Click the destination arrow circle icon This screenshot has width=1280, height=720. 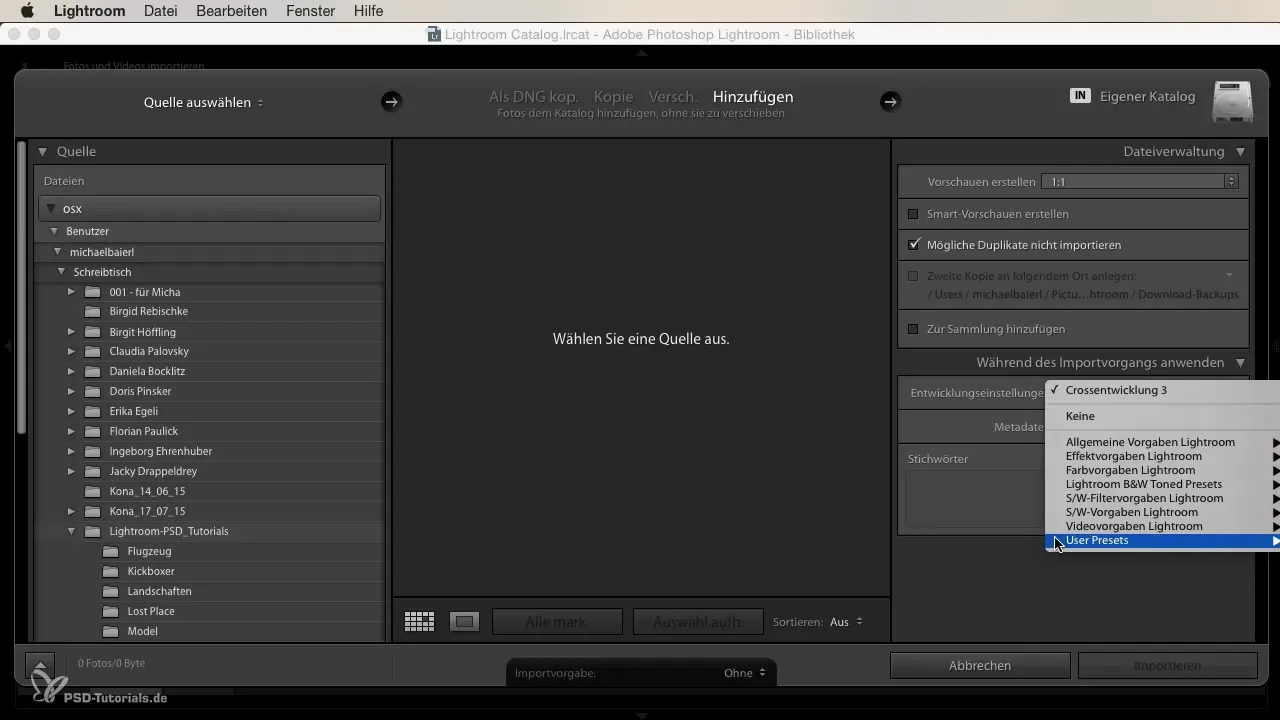(x=890, y=101)
